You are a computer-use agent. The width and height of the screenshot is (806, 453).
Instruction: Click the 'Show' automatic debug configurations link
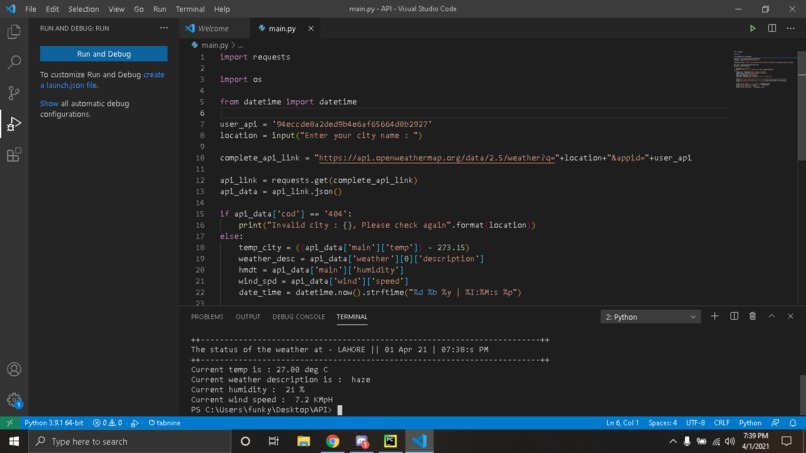tap(49, 103)
